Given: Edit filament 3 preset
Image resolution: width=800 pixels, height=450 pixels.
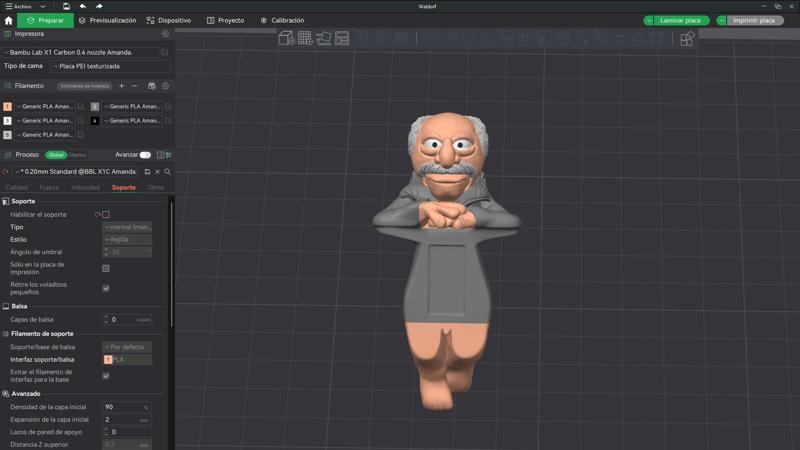Looking at the screenshot, I should [81, 120].
